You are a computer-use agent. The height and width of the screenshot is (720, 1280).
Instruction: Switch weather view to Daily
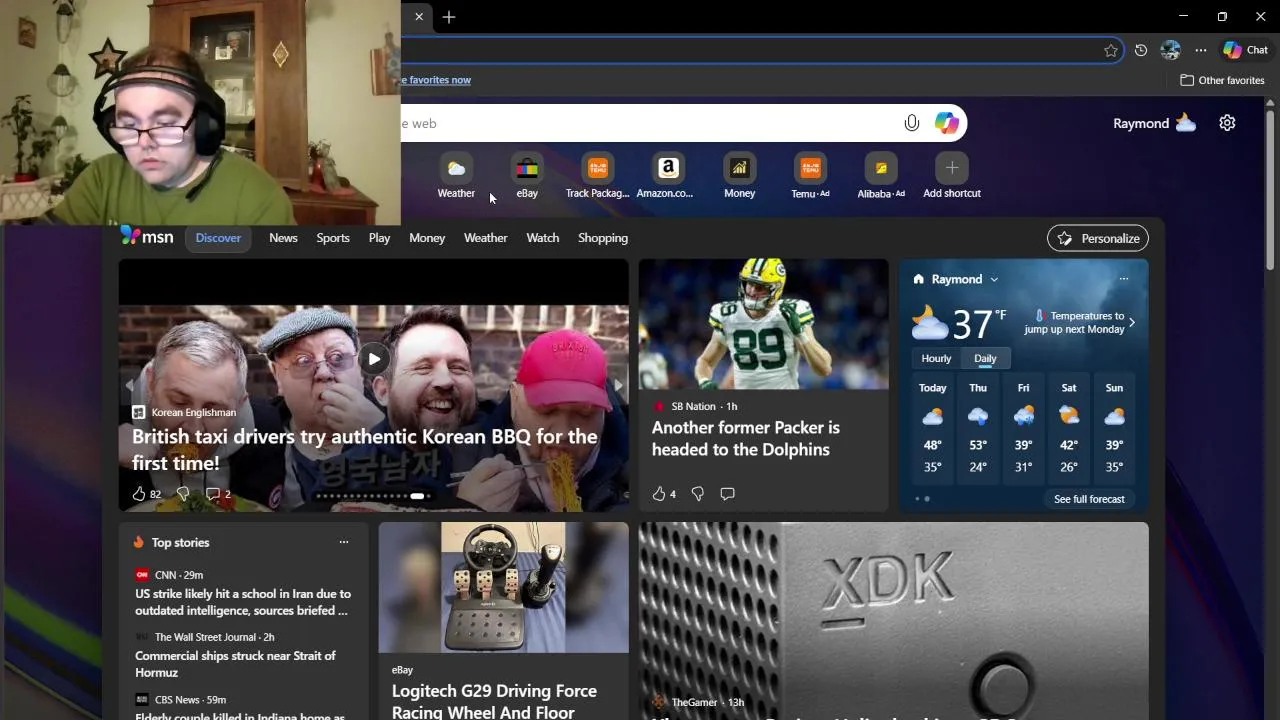point(985,358)
